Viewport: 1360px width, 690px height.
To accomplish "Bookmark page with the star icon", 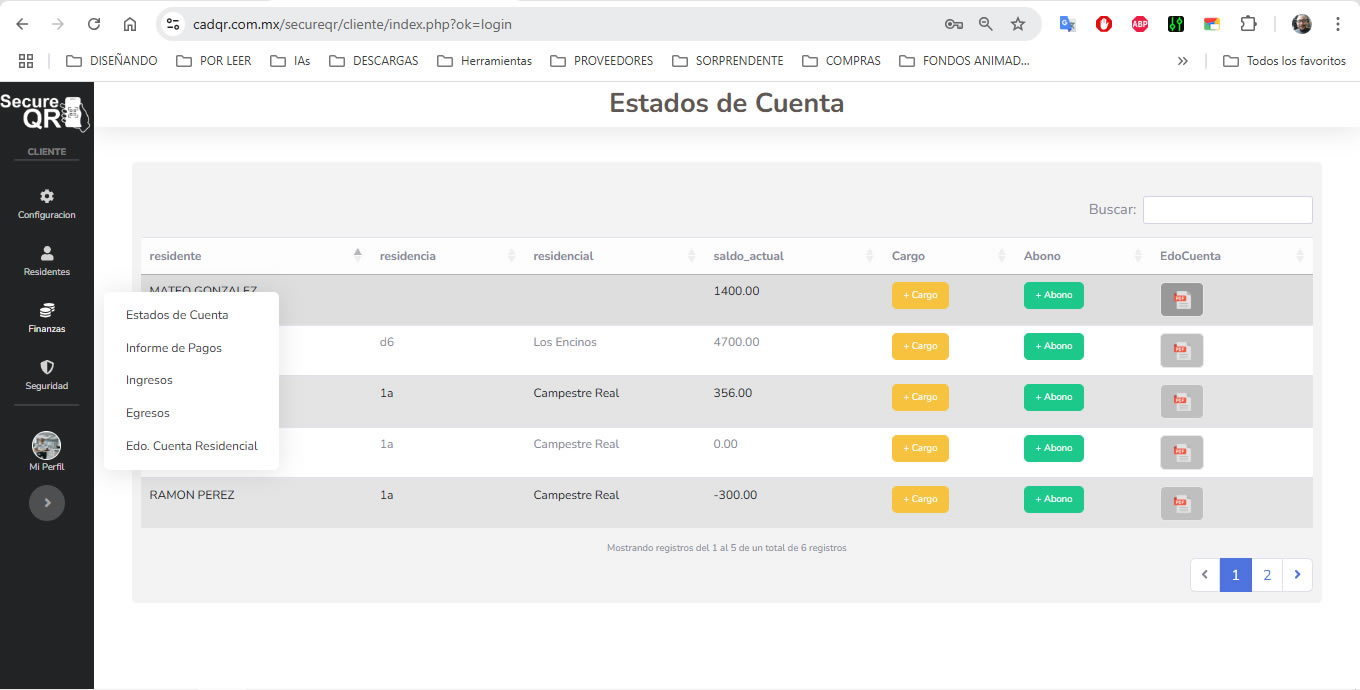I will point(1017,24).
